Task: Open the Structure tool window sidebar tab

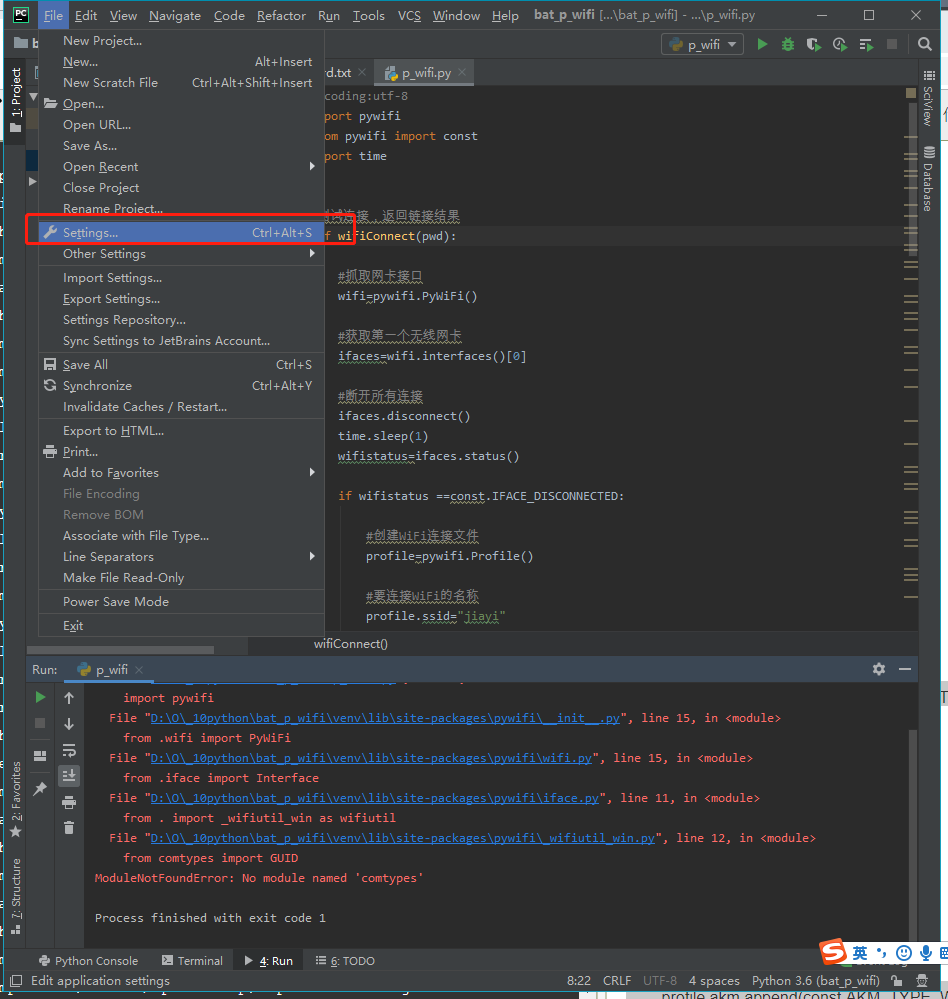Action: coord(16,895)
